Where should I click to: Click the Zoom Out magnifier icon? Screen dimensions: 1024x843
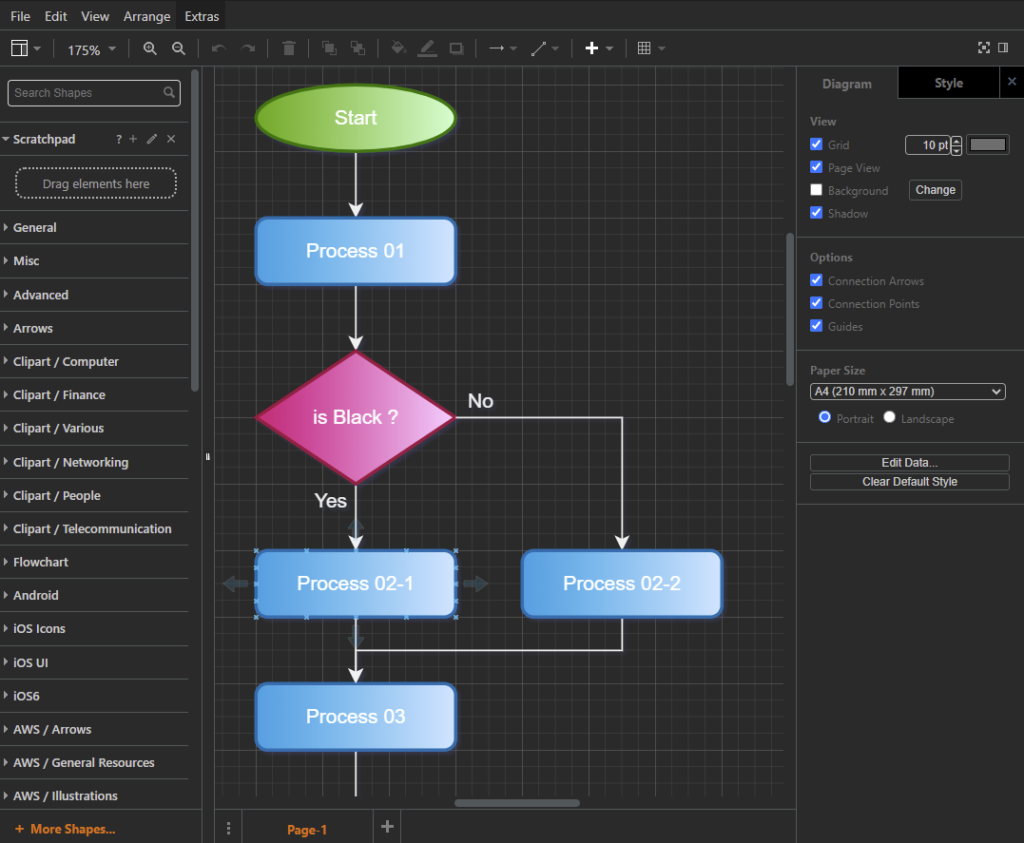click(178, 48)
